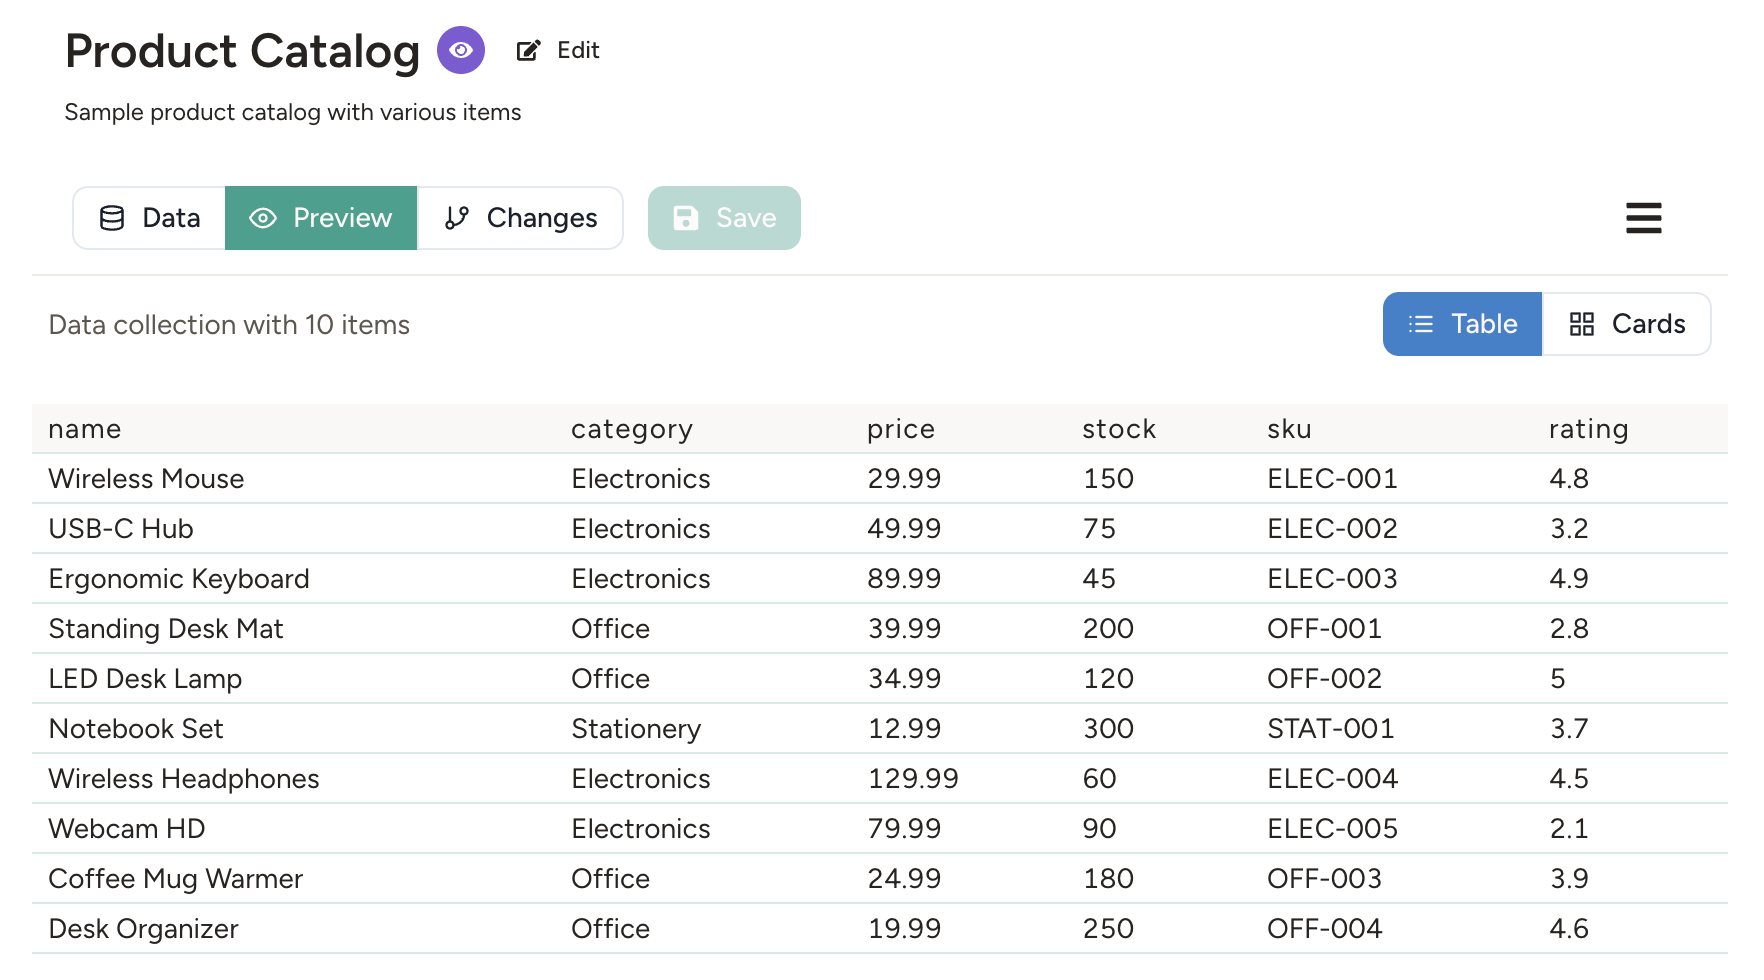Click the rating column header to sort

click(x=1588, y=428)
